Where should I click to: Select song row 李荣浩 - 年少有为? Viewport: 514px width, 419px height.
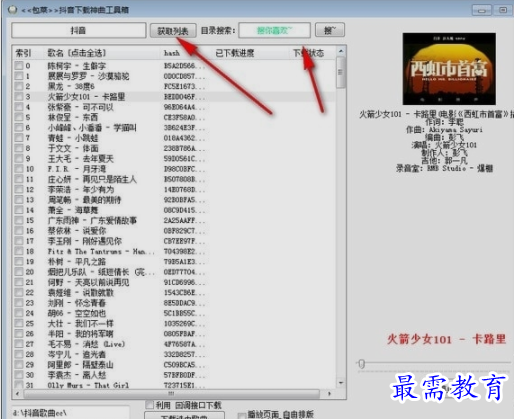[173, 190]
